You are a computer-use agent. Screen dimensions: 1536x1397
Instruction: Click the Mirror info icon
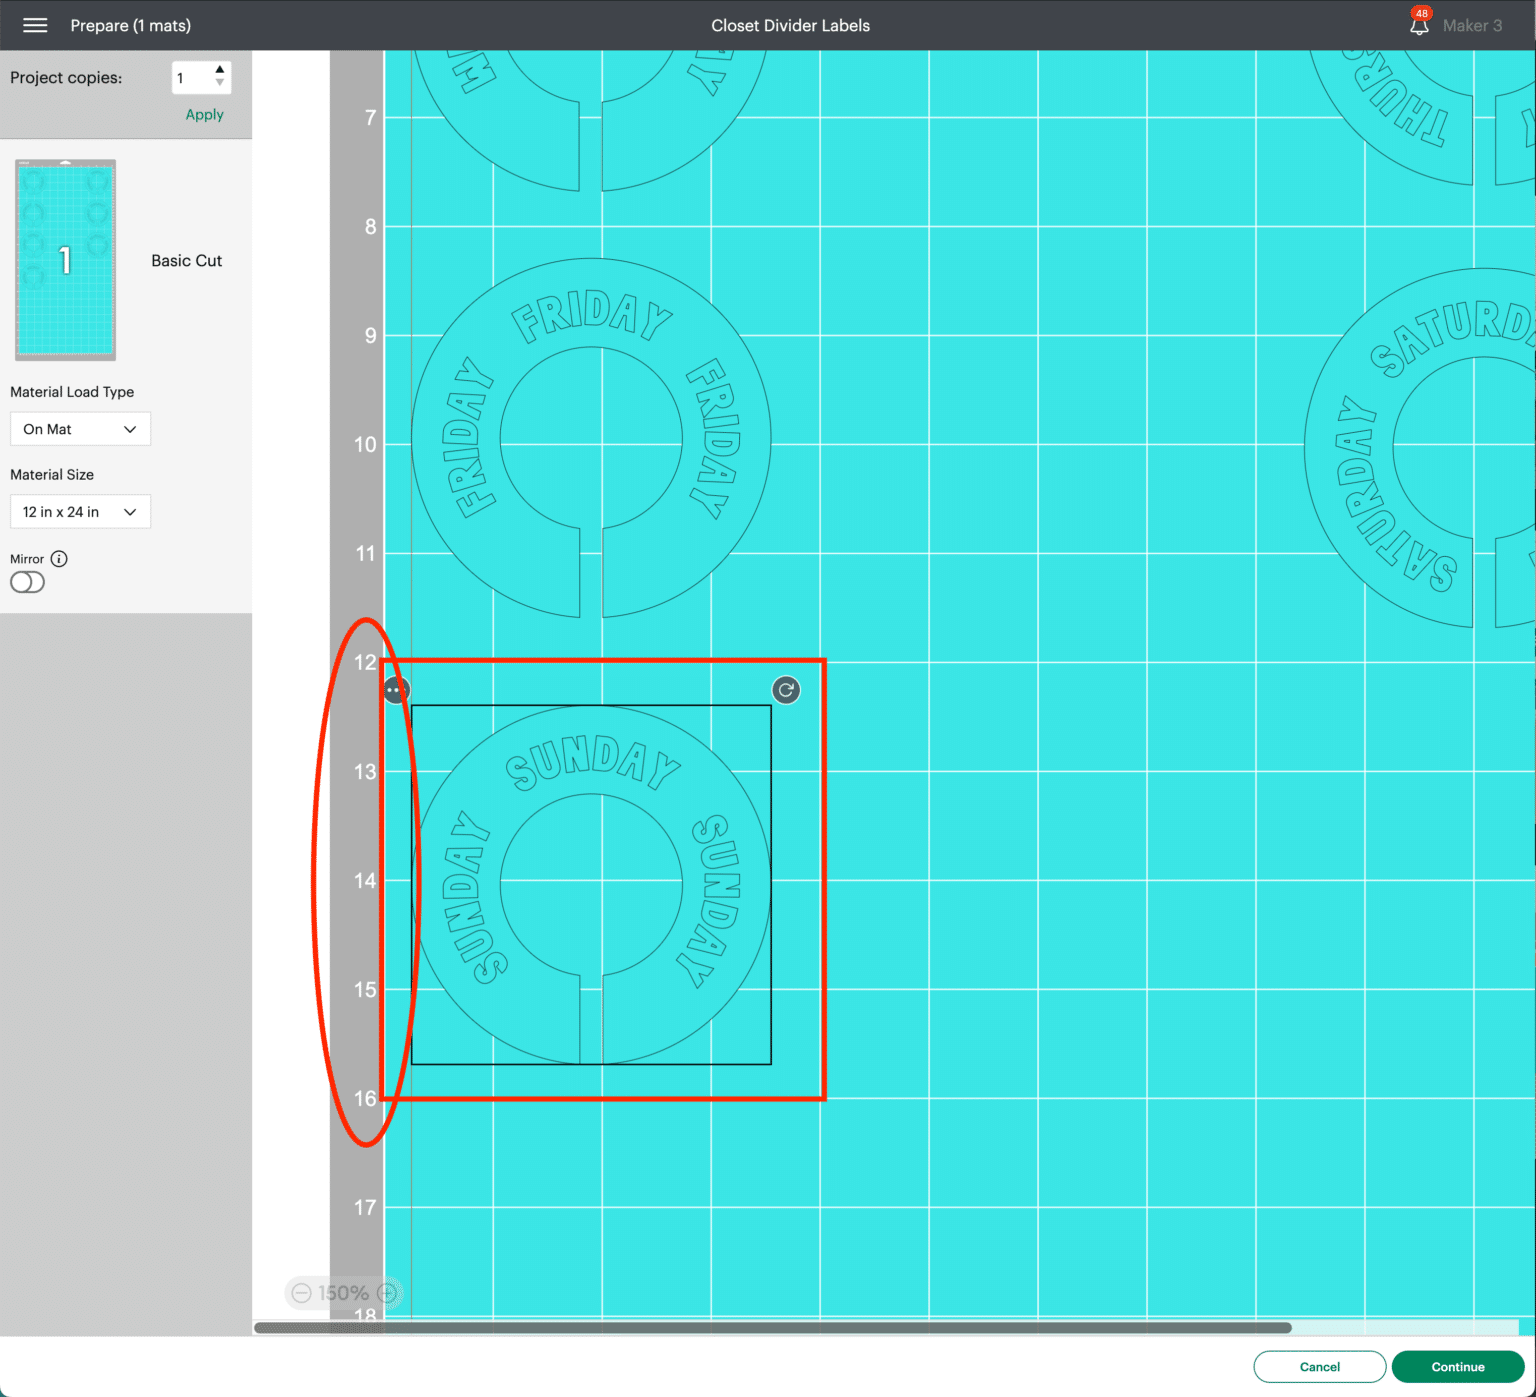click(x=60, y=559)
